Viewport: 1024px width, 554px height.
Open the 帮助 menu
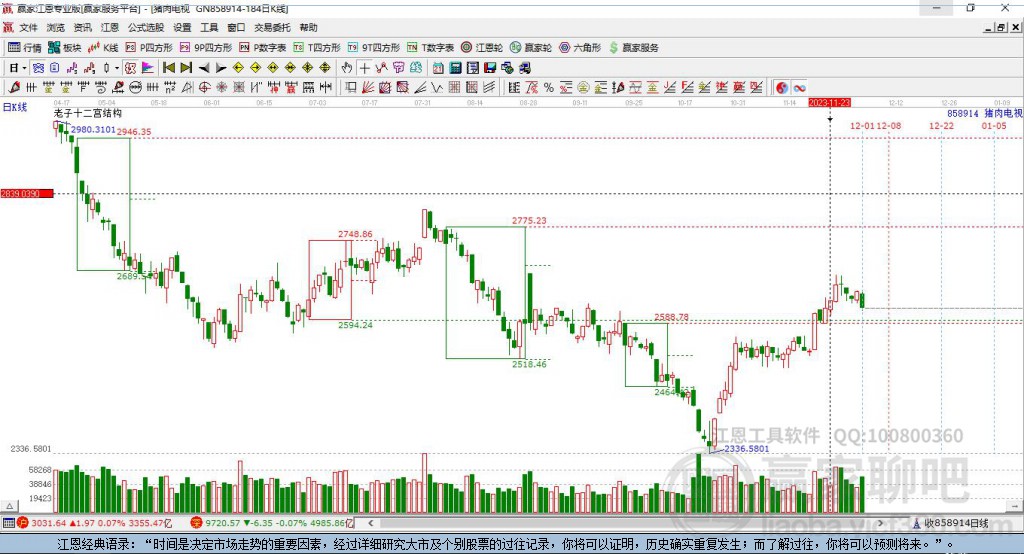(x=308, y=27)
